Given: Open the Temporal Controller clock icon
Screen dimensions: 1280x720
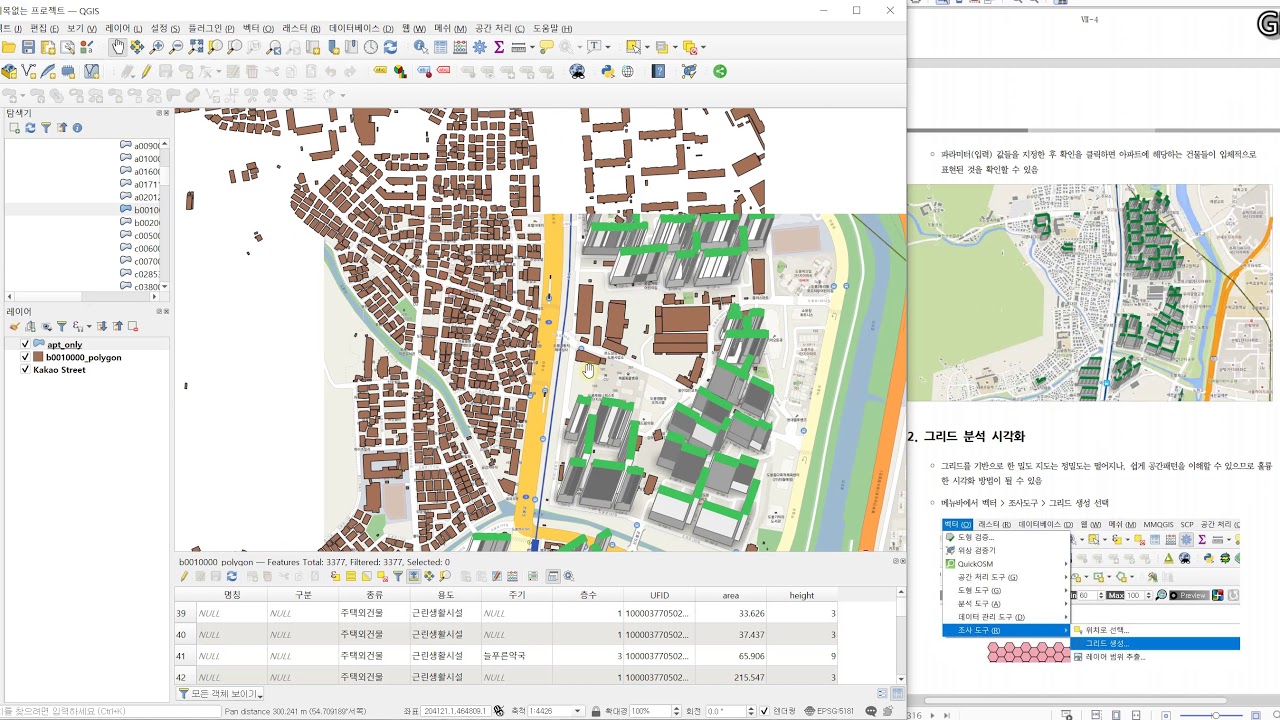Looking at the screenshot, I should (371, 47).
